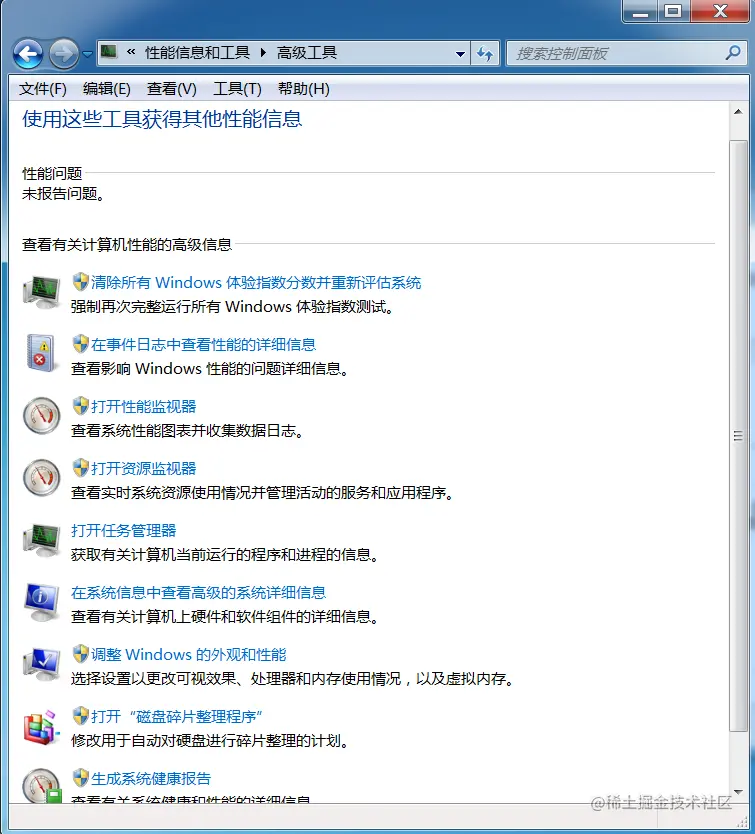The width and height of the screenshot is (755, 834).
Task: Click description 查看系统性能图表并收集数据日志。
Action: pos(187,431)
